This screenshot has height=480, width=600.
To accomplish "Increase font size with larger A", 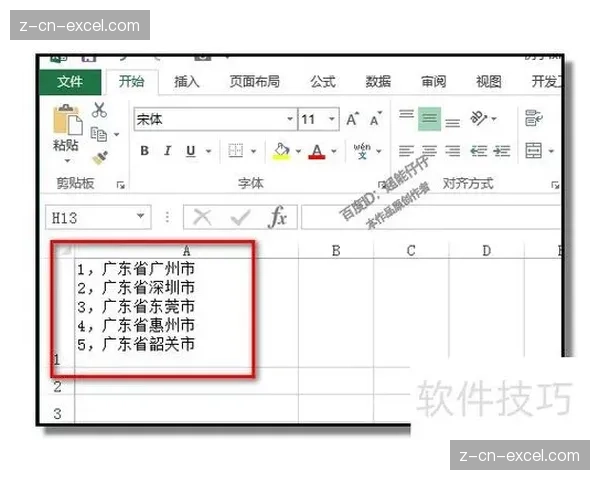I will [352, 119].
